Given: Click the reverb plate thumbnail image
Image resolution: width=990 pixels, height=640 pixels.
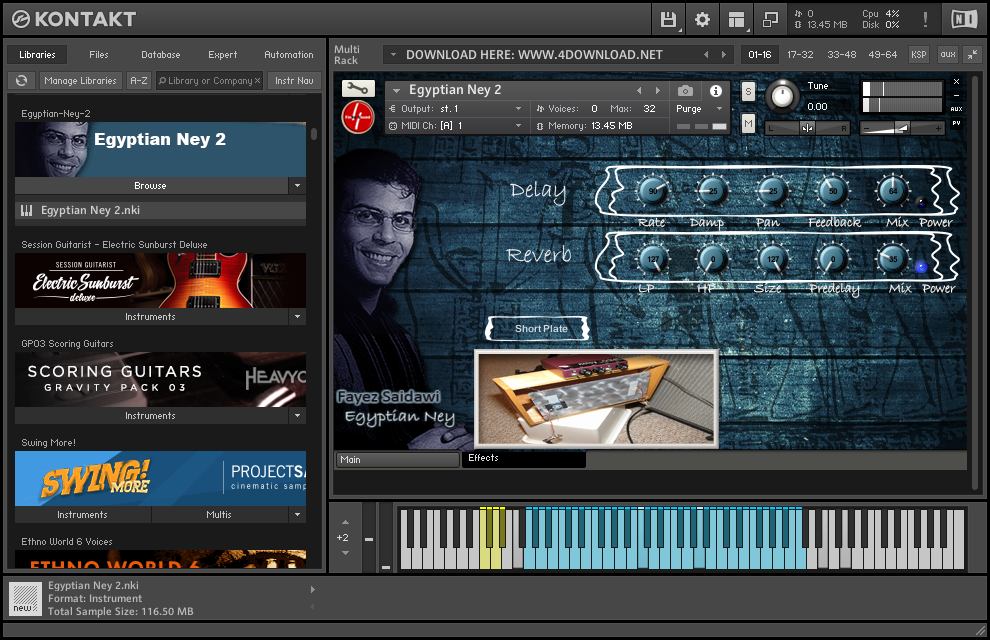Looking at the screenshot, I should tap(596, 399).
